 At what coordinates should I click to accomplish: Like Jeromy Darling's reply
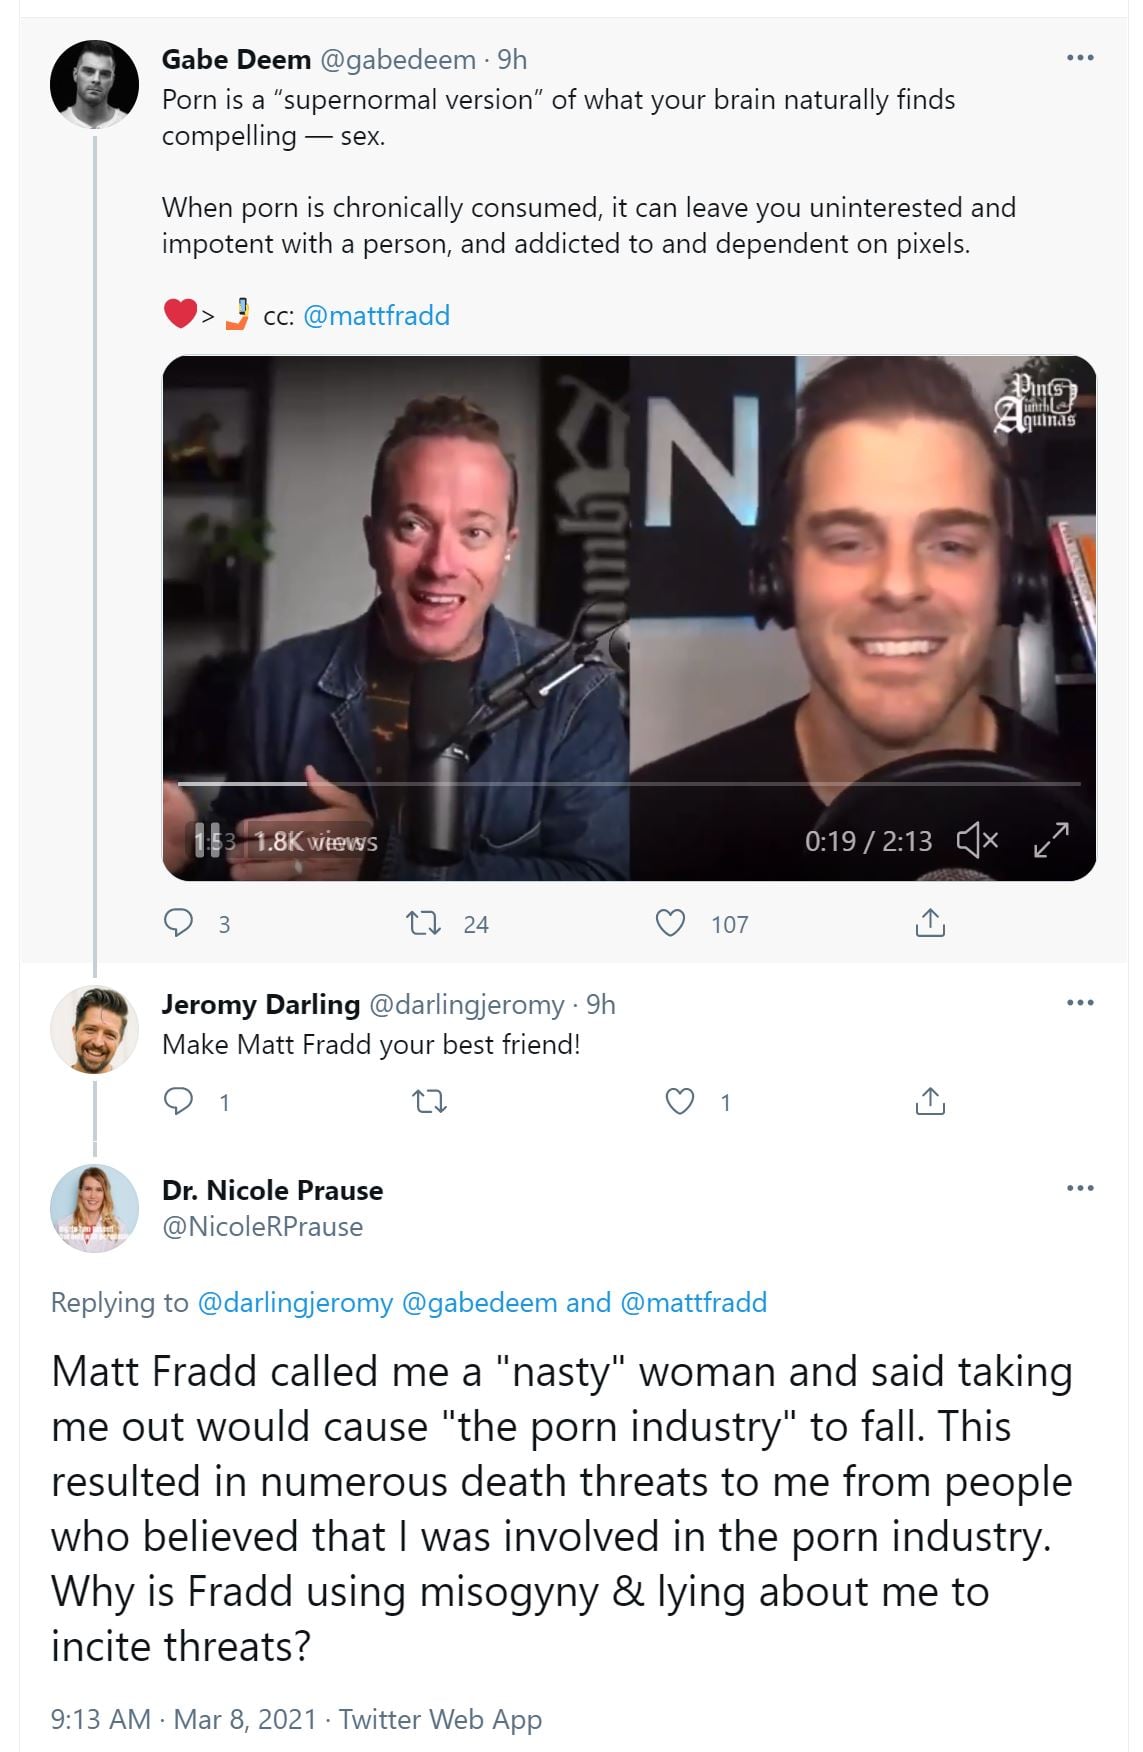pyautogui.click(x=680, y=1101)
